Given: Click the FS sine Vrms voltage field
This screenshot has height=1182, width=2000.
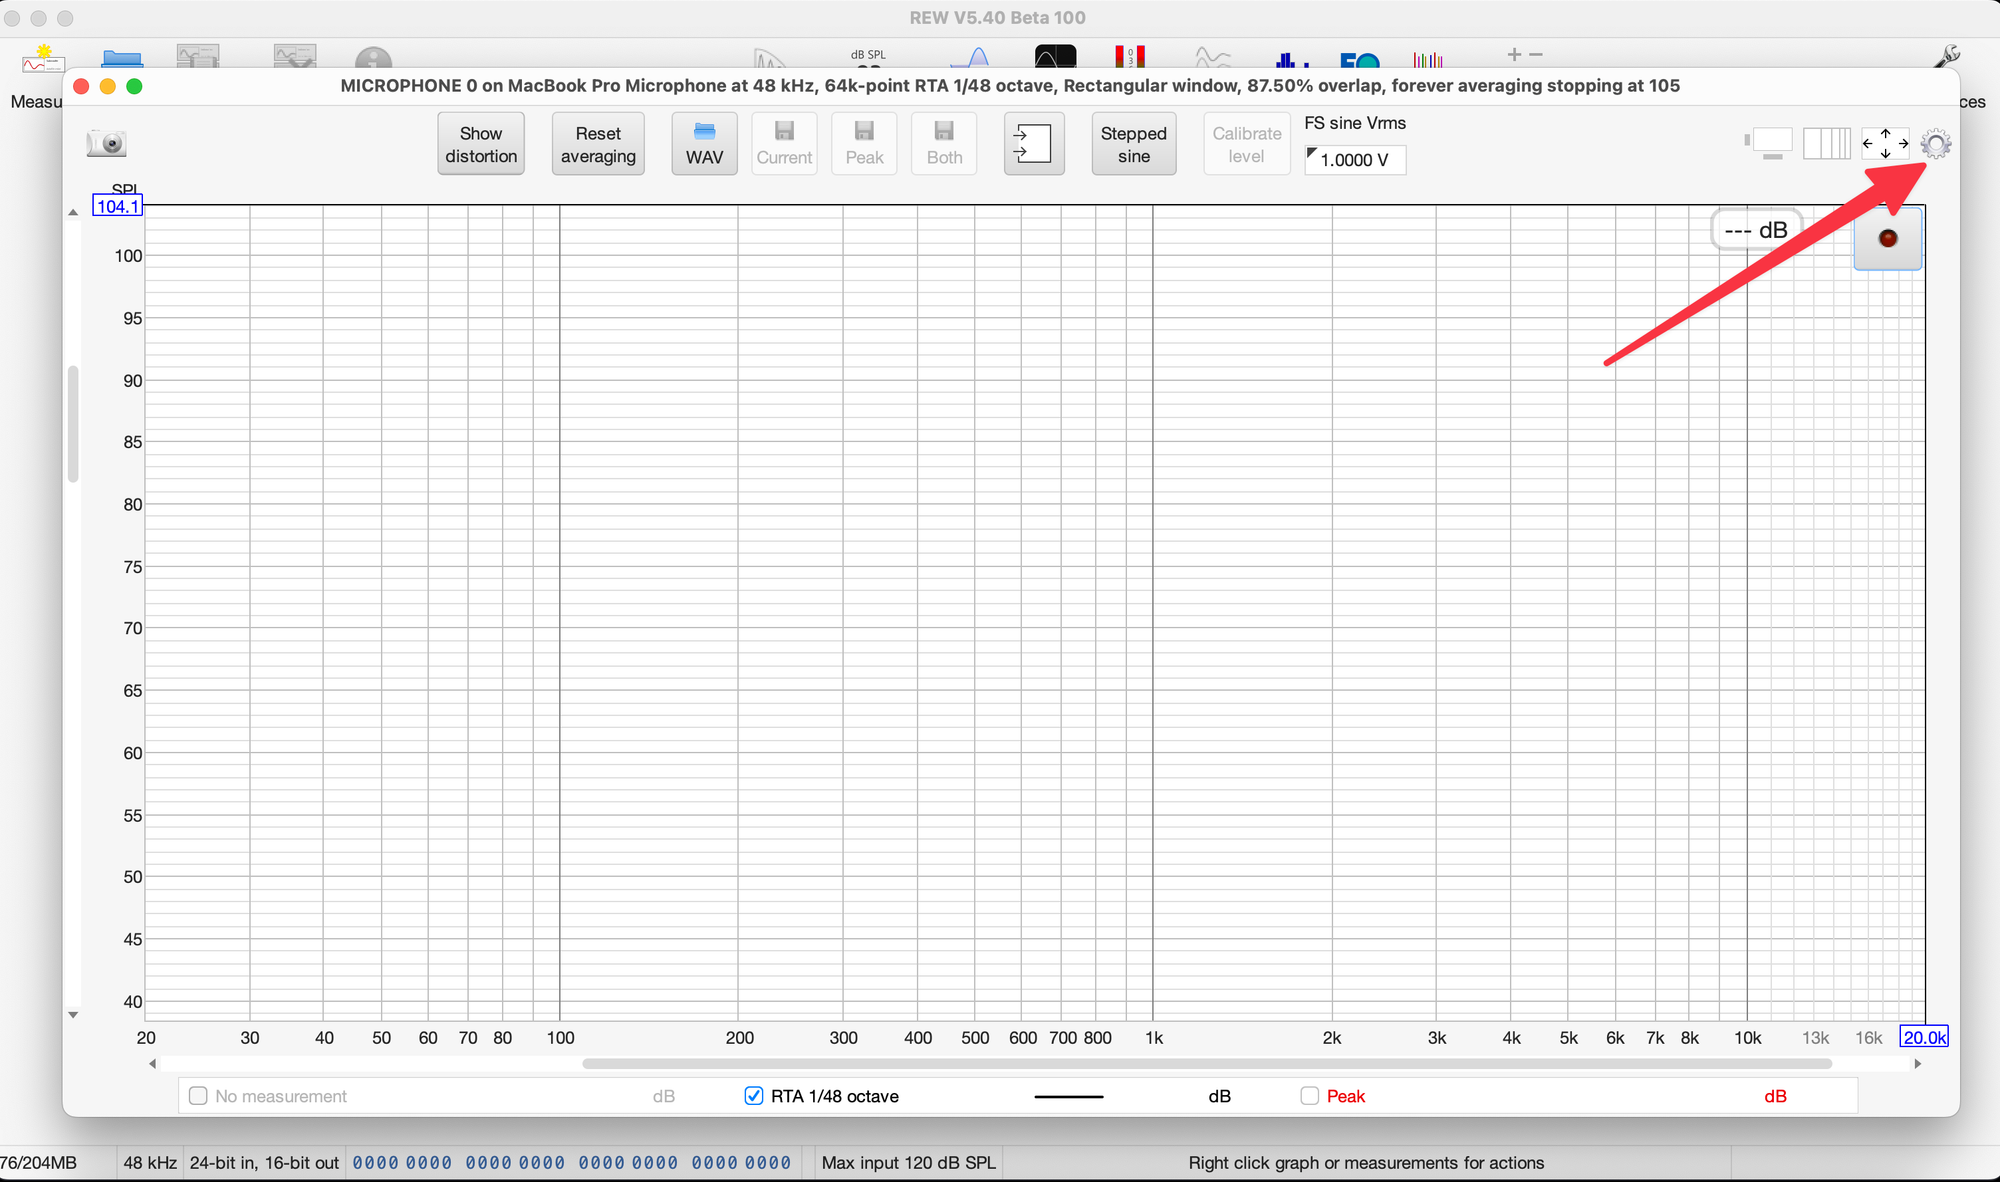Looking at the screenshot, I should 1355,160.
